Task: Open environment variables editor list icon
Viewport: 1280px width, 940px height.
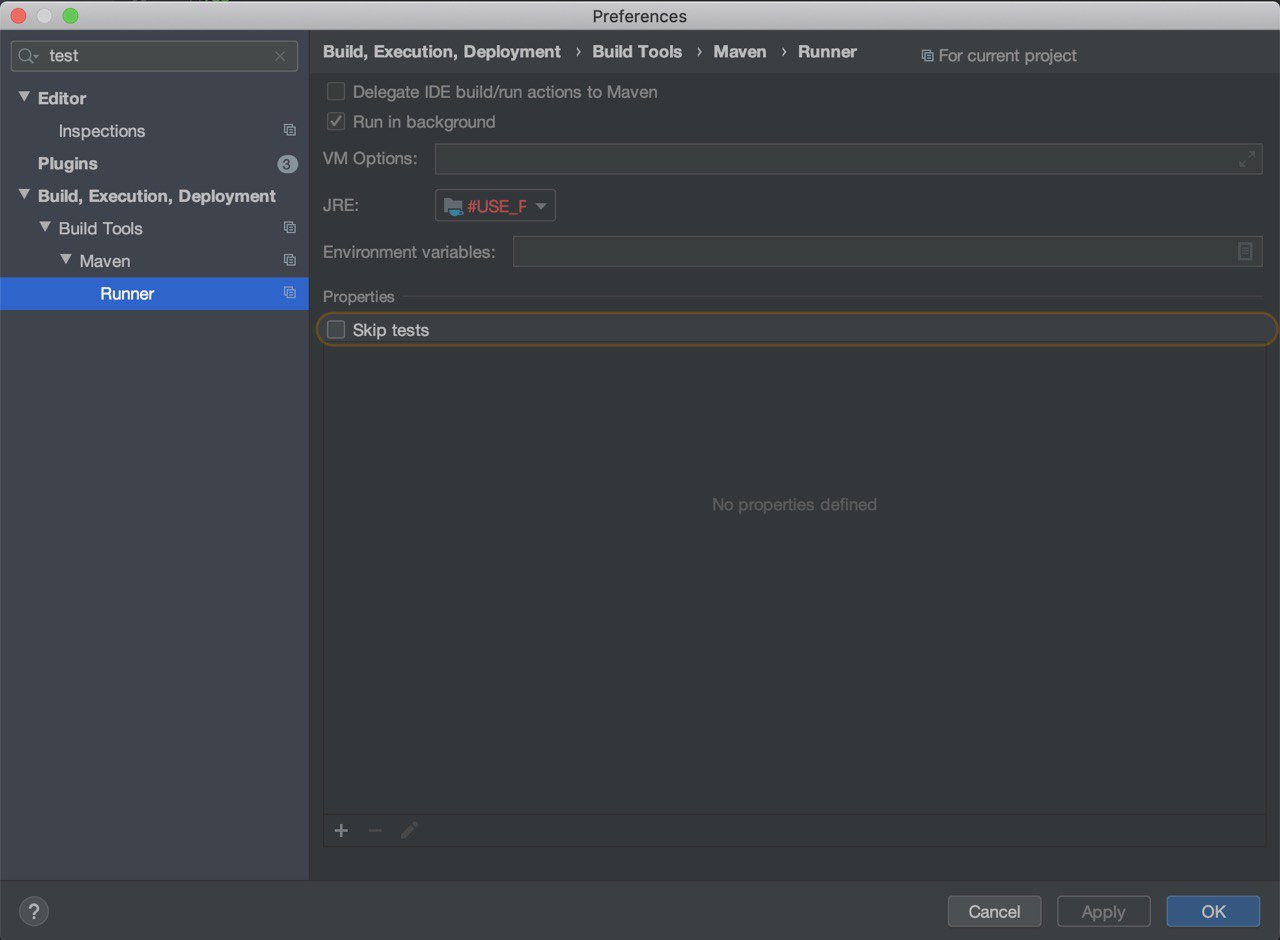Action: click(1245, 252)
